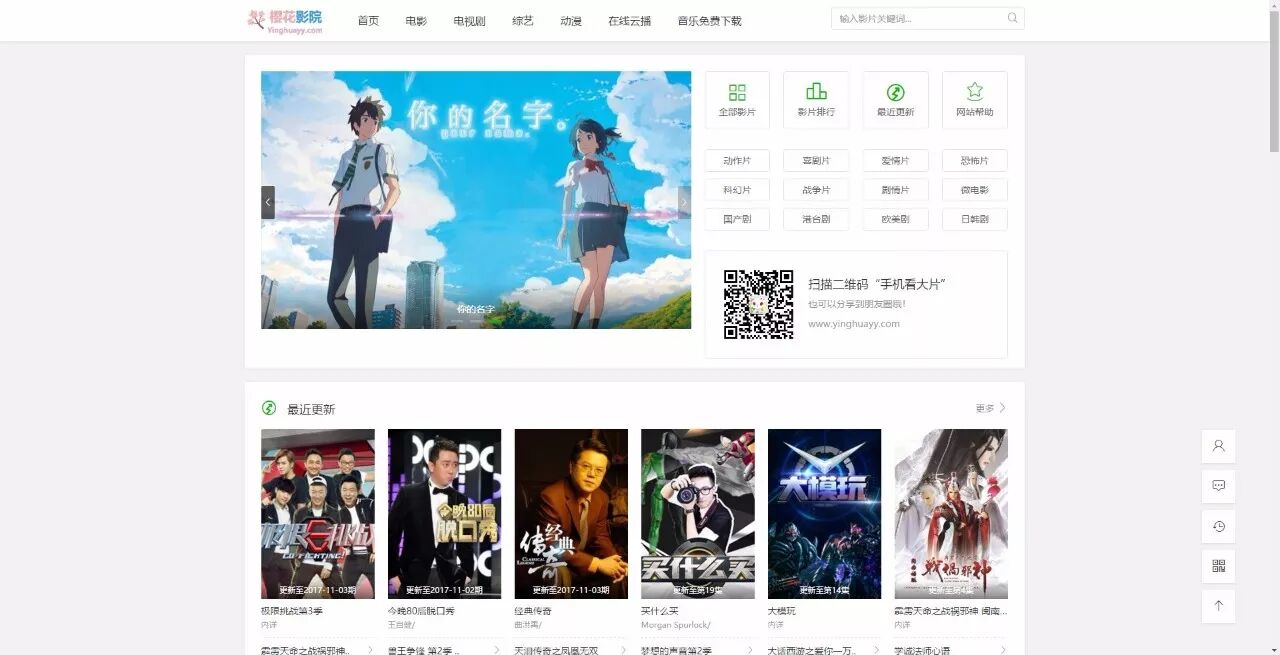Click the user profile icon in side toolbar
1280x655 pixels.
(1218, 446)
